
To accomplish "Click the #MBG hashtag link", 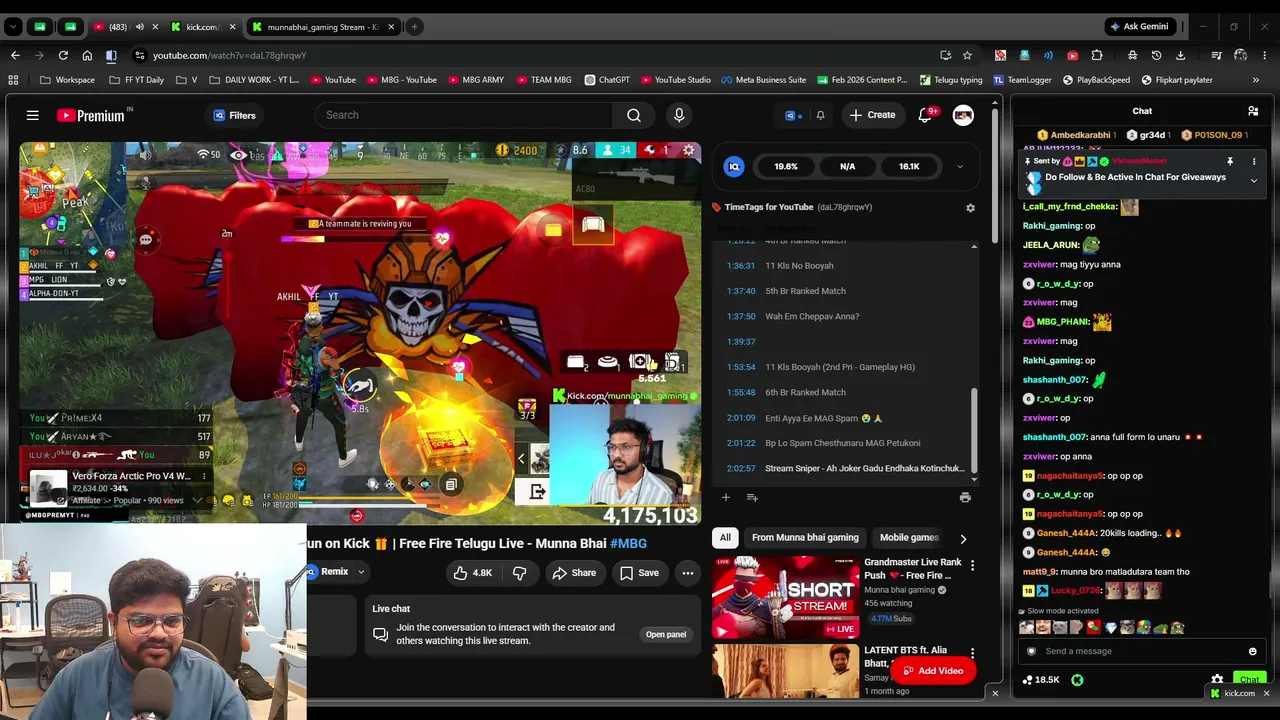I will pyautogui.click(x=628, y=544).
